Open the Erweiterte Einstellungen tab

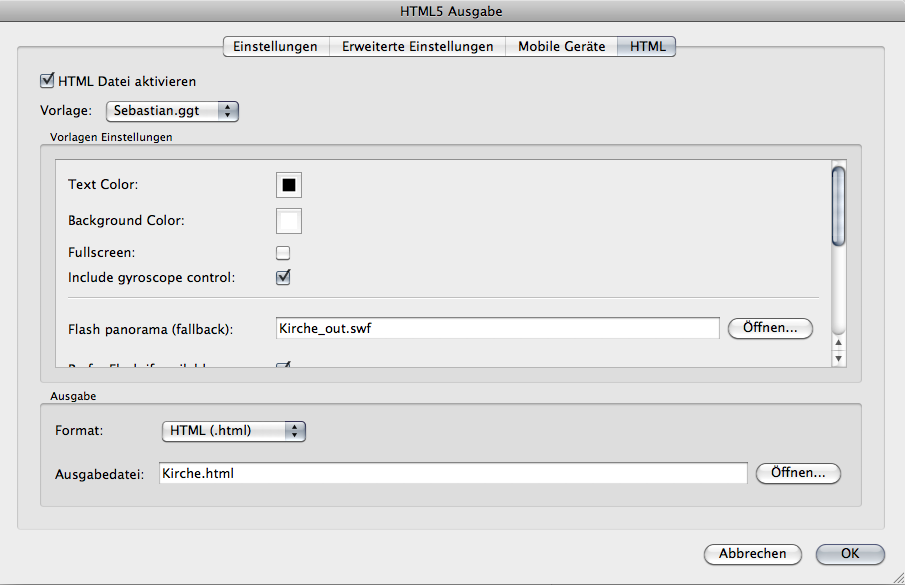[417, 47]
